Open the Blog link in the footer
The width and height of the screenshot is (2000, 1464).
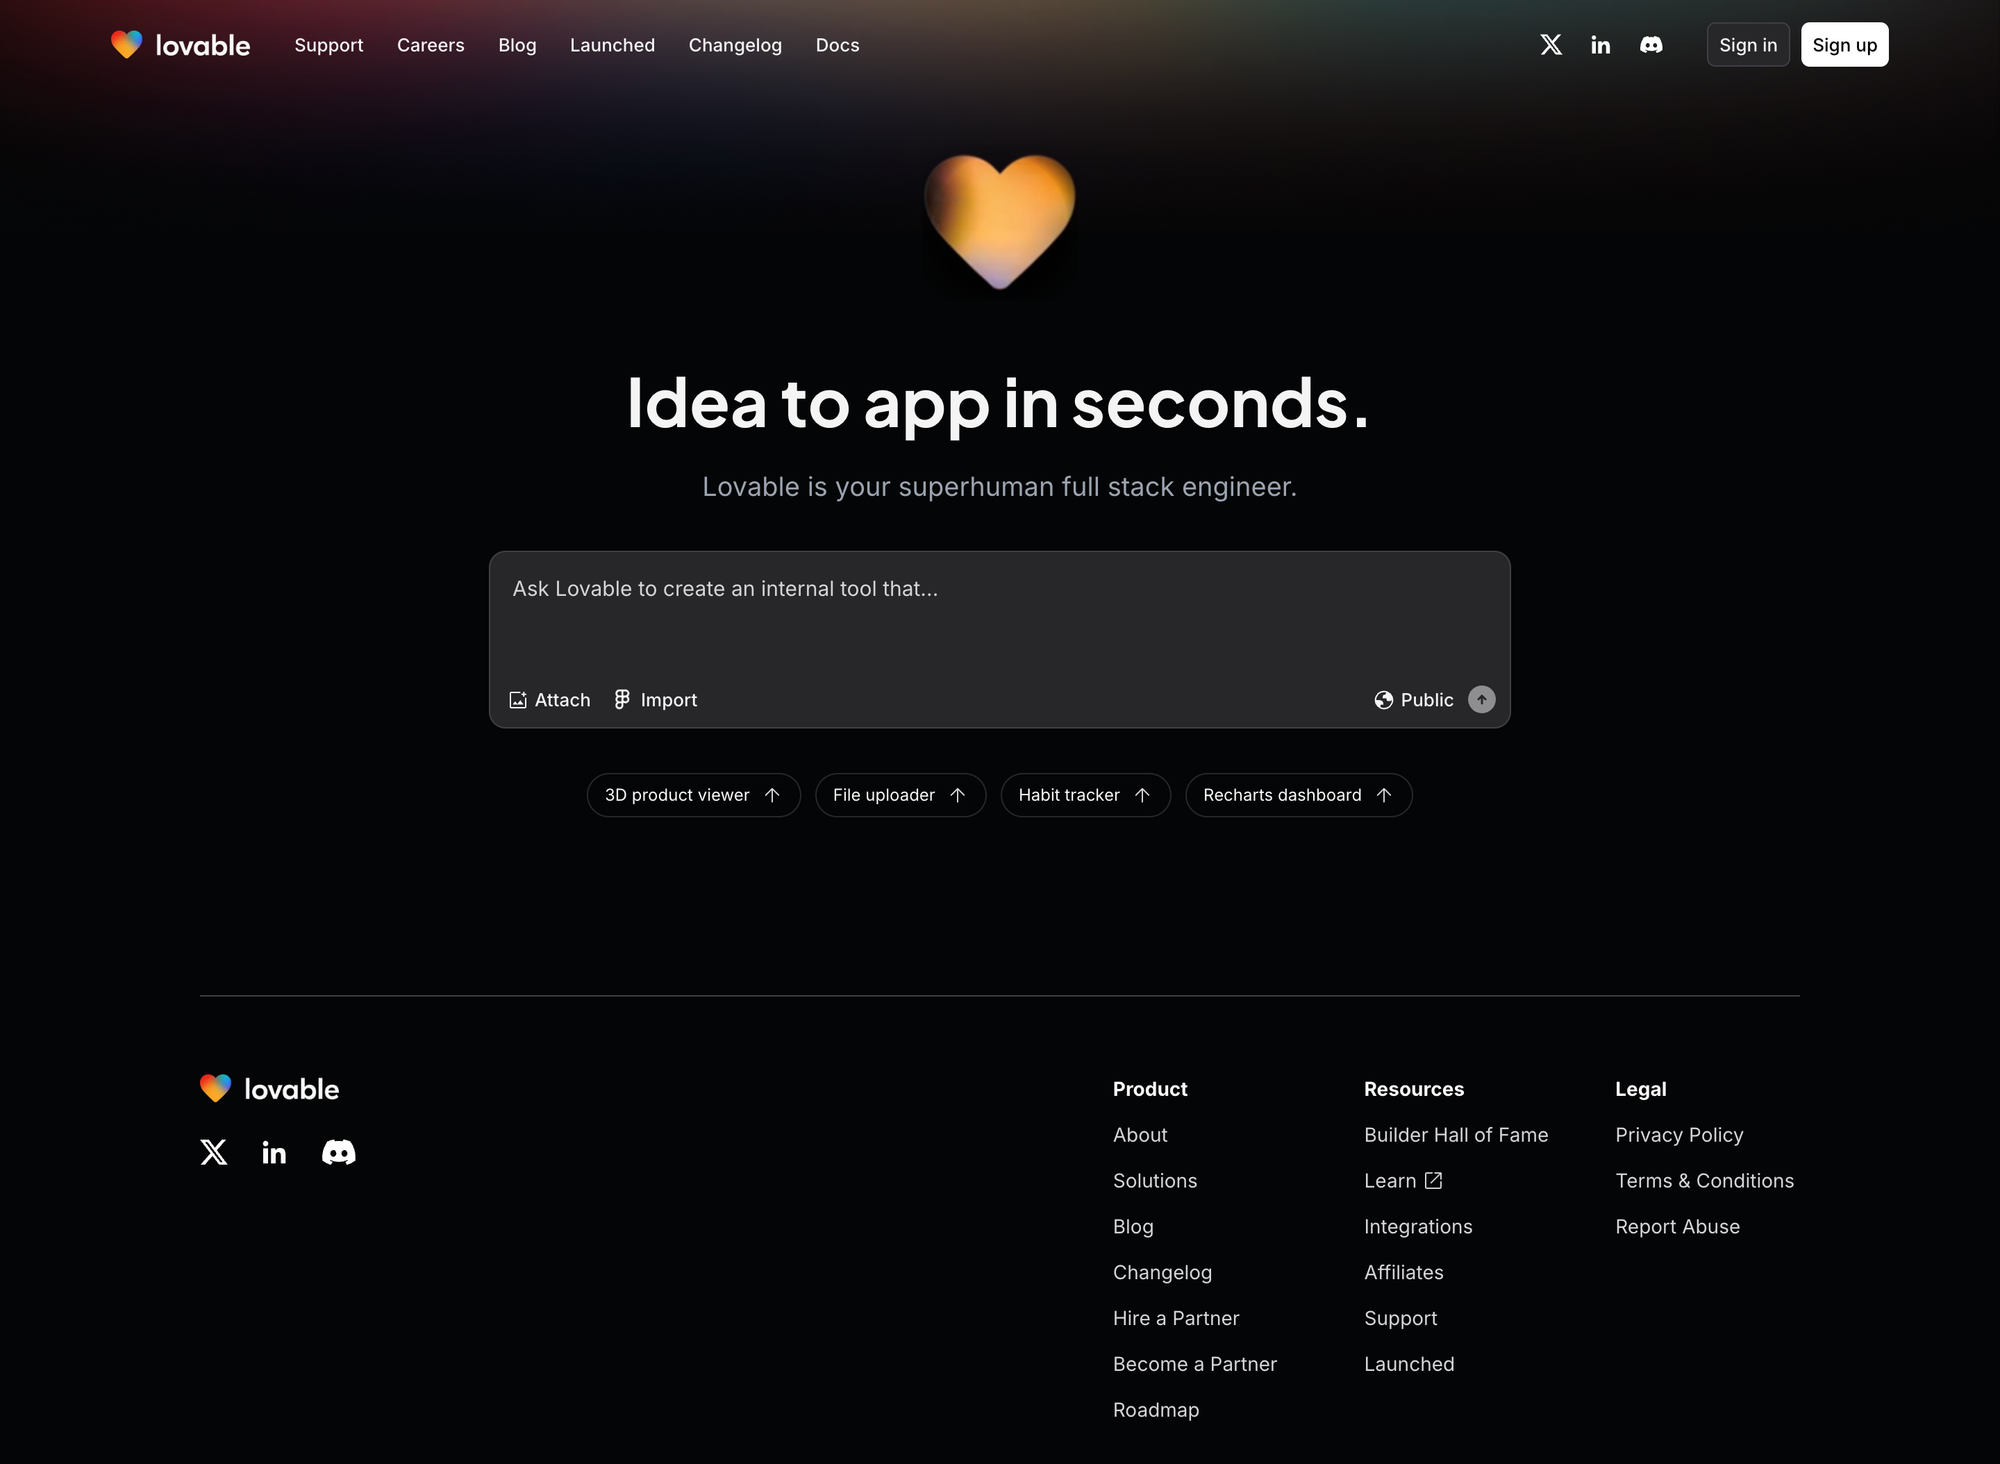[1133, 1227]
